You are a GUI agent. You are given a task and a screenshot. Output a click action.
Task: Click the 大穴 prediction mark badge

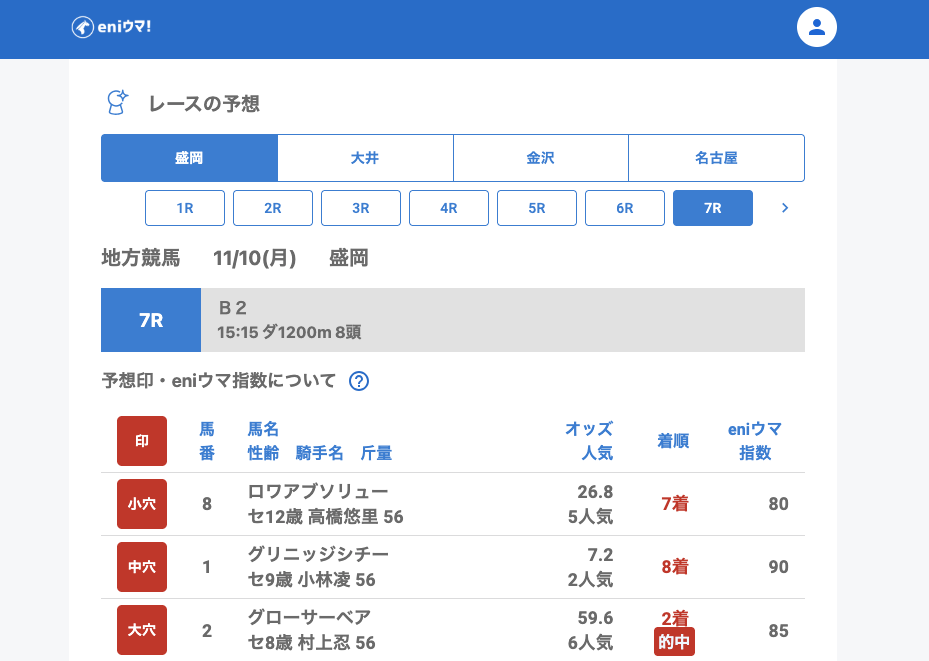(142, 630)
